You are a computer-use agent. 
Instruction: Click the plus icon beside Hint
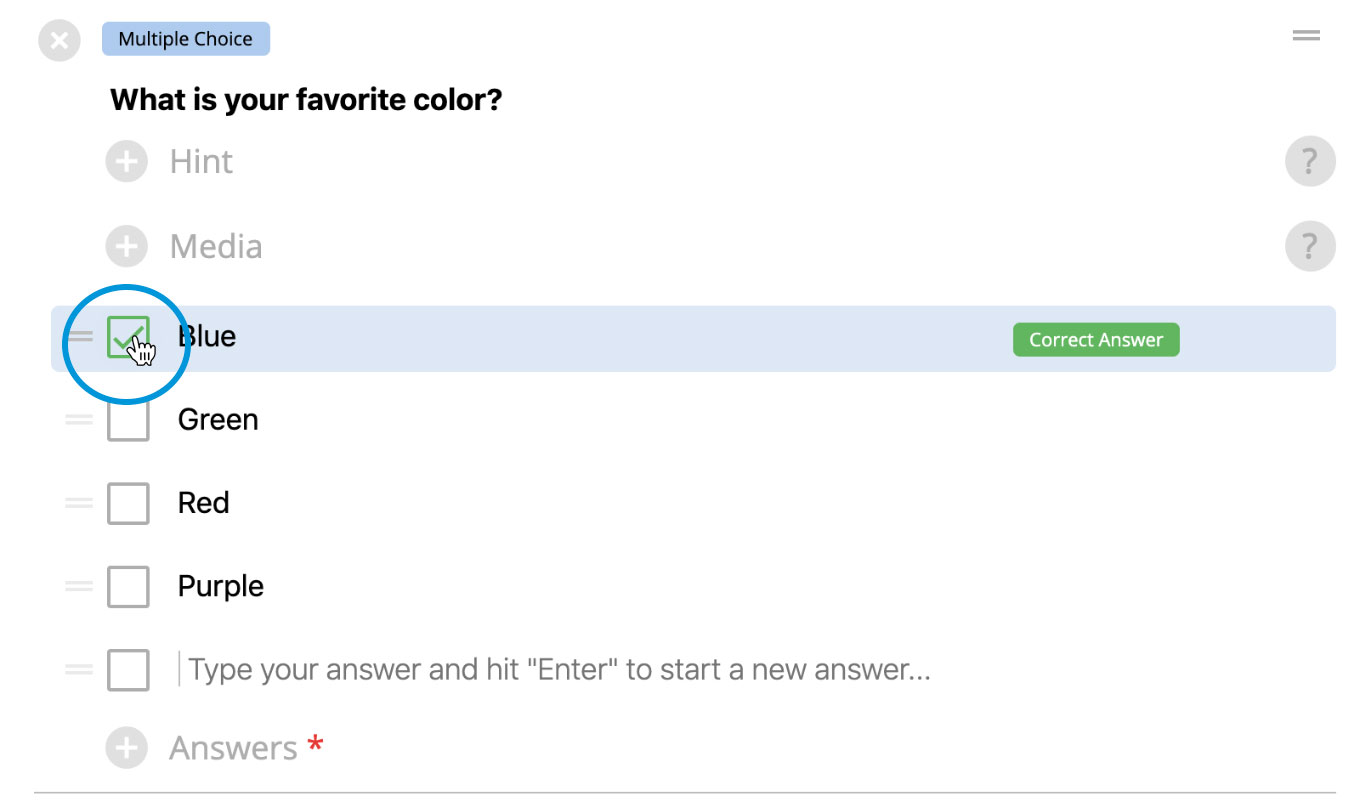127,162
